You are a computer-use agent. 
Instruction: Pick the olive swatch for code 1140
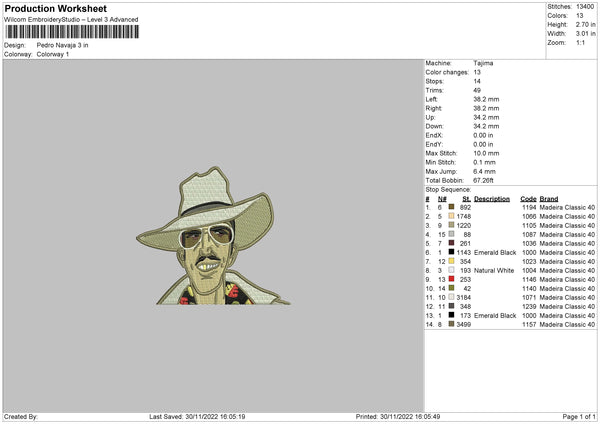point(452,288)
